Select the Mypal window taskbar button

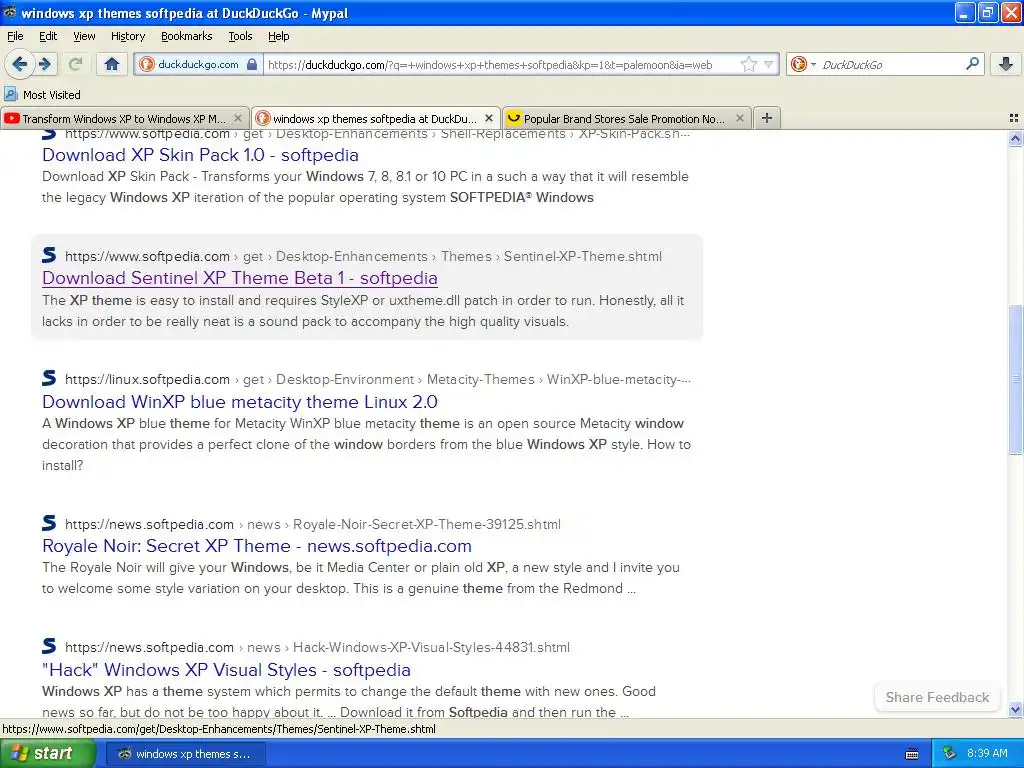[x=185, y=754]
